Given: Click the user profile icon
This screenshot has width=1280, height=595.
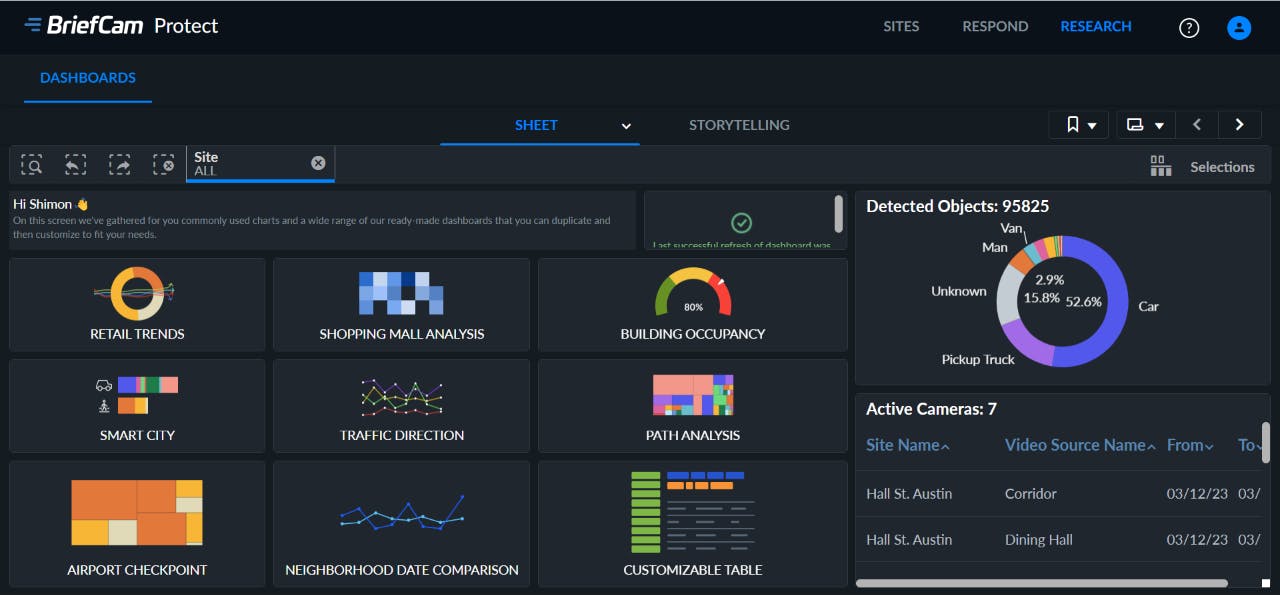Looking at the screenshot, I should pyautogui.click(x=1238, y=27).
